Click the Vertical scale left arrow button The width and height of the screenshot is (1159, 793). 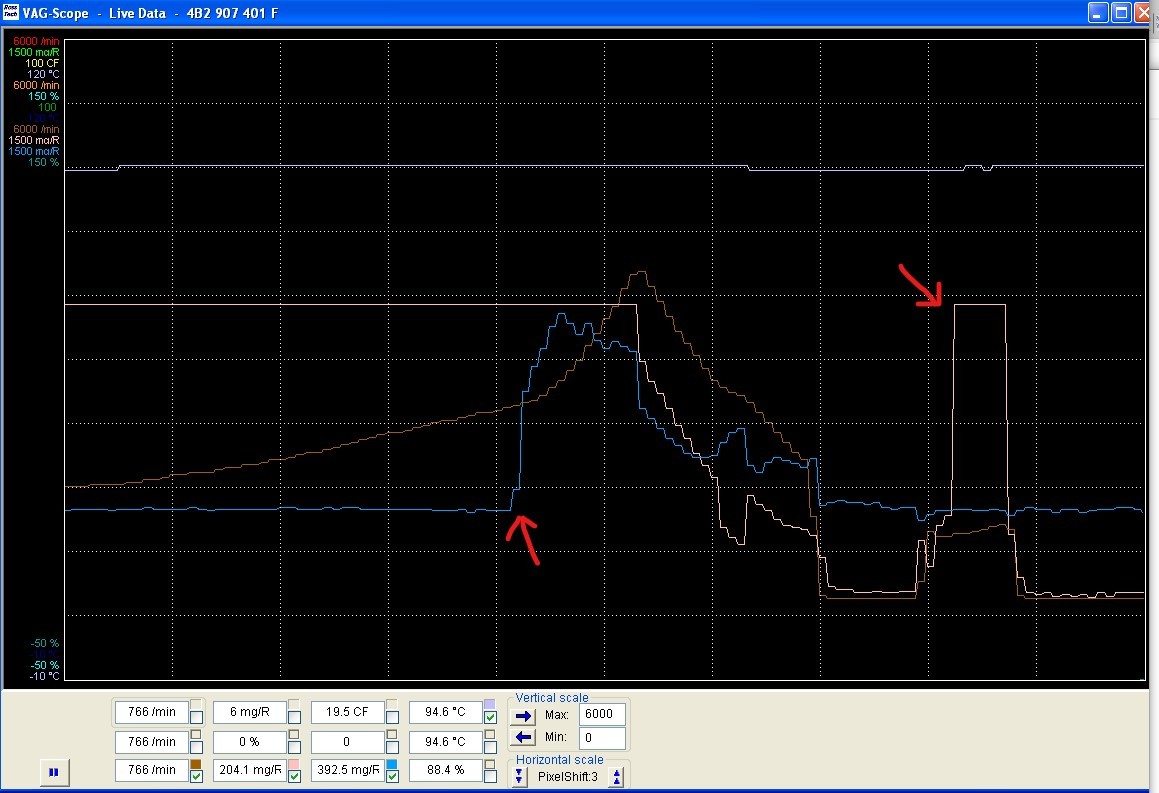click(x=523, y=738)
